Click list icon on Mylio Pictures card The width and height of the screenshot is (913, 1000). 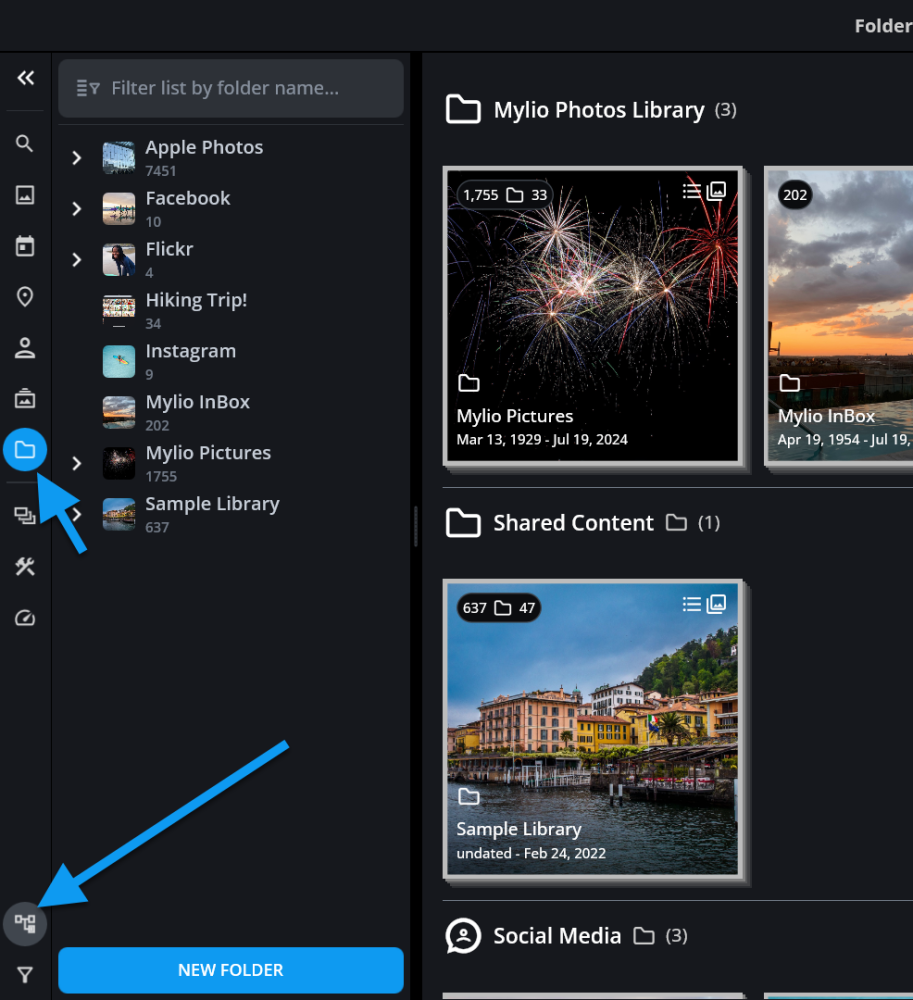coord(692,191)
